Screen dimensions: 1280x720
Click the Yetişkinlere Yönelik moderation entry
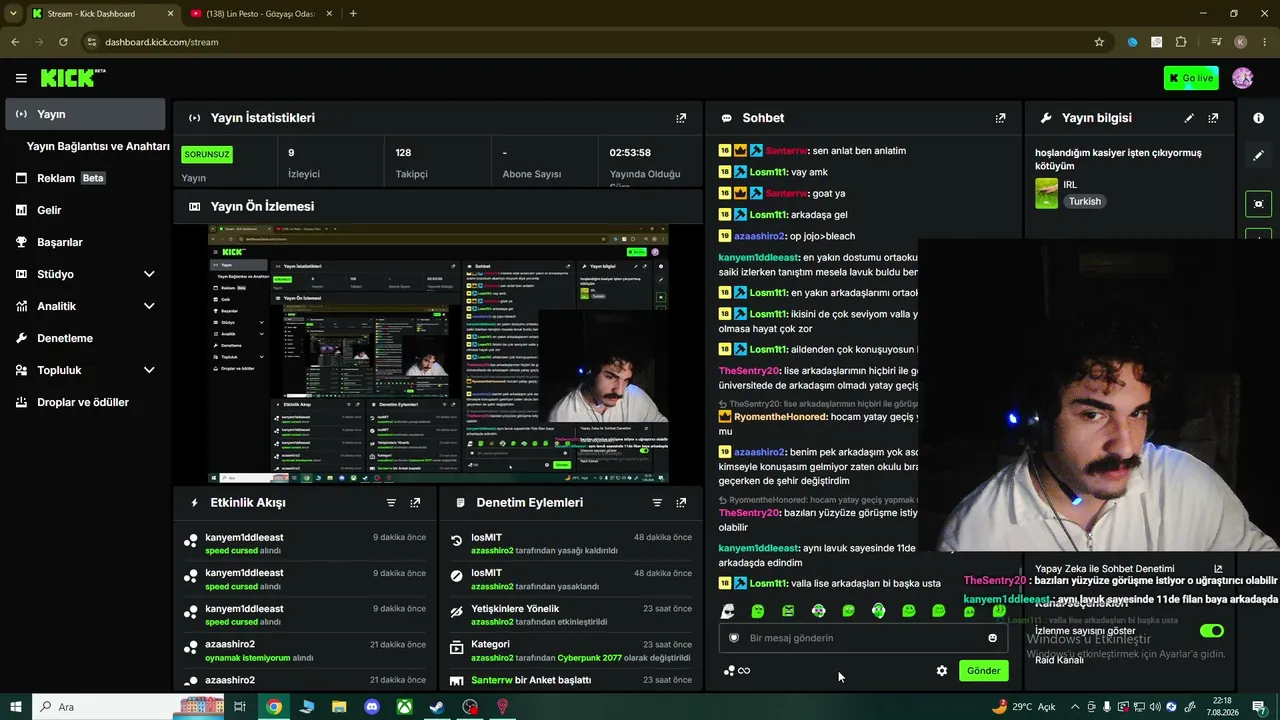coord(571,614)
